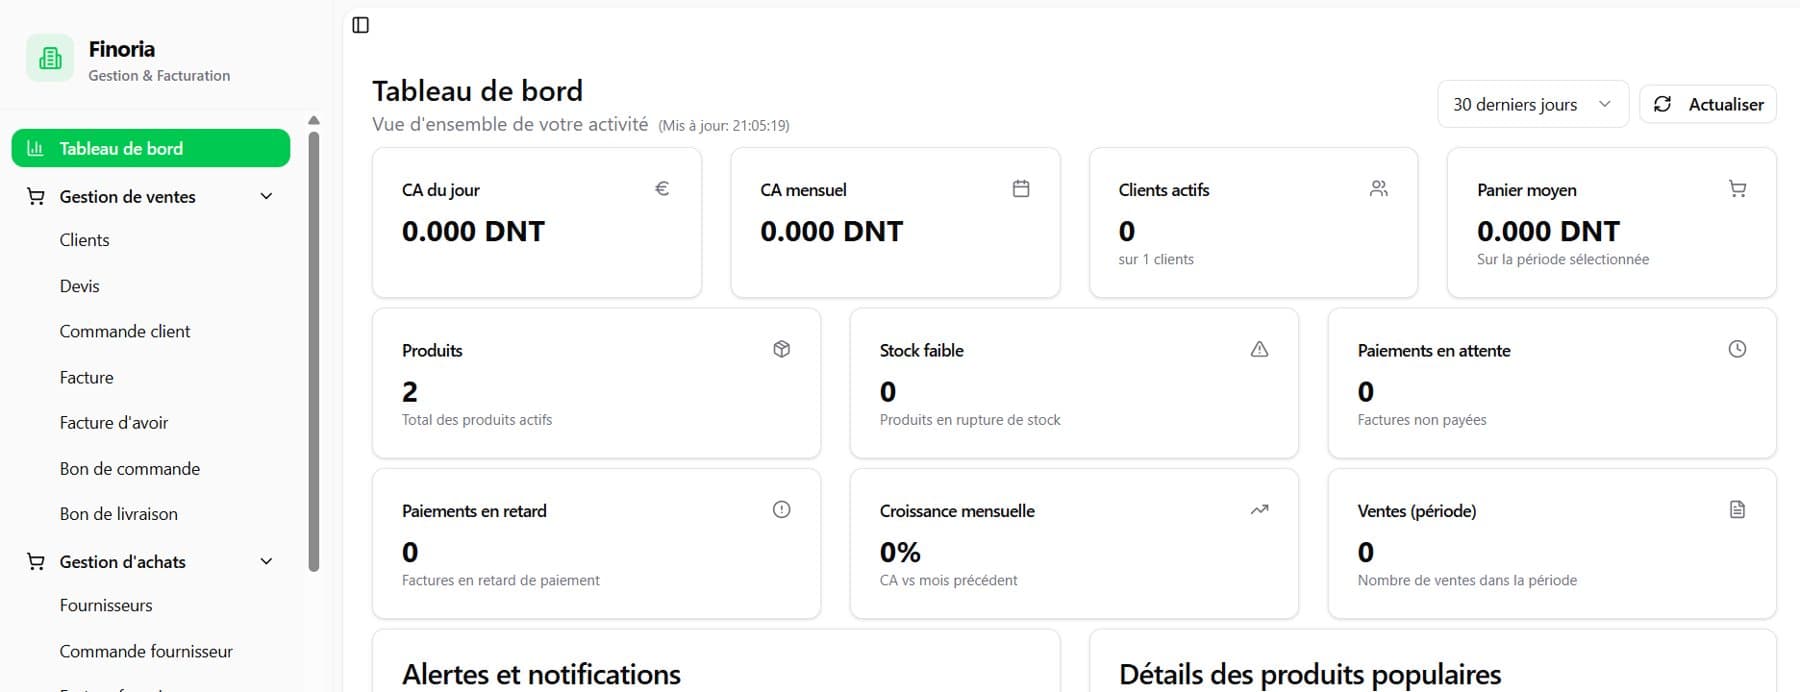Image resolution: width=1800 pixels, height=692 pixels.
Task: Open the Devis page
Action: pos(79,286)
